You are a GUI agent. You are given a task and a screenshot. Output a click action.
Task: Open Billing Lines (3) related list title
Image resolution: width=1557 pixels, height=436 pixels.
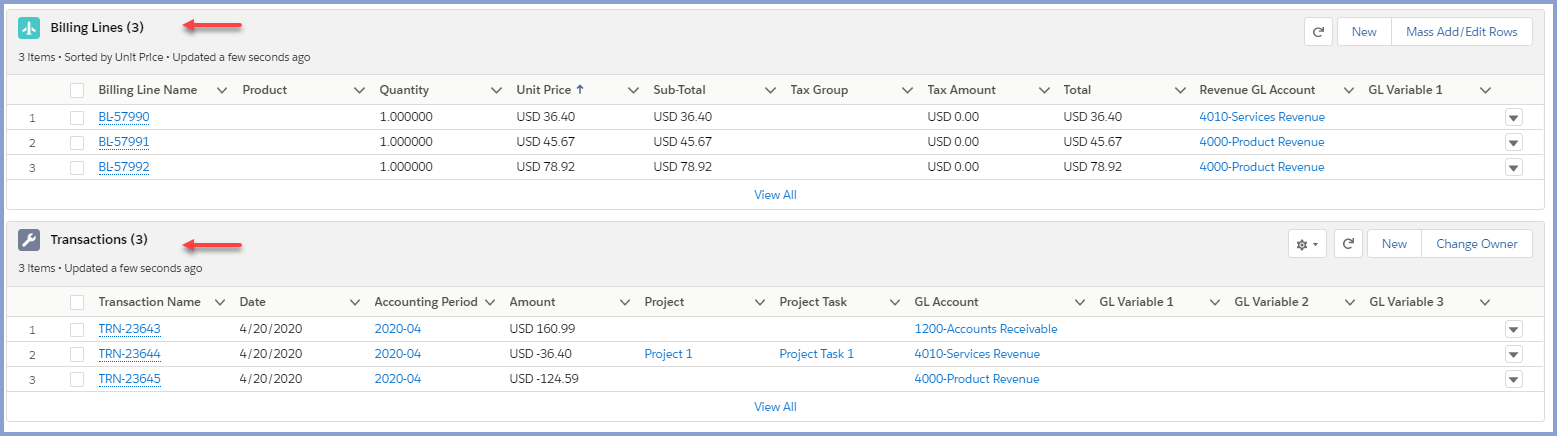(98, 28)
